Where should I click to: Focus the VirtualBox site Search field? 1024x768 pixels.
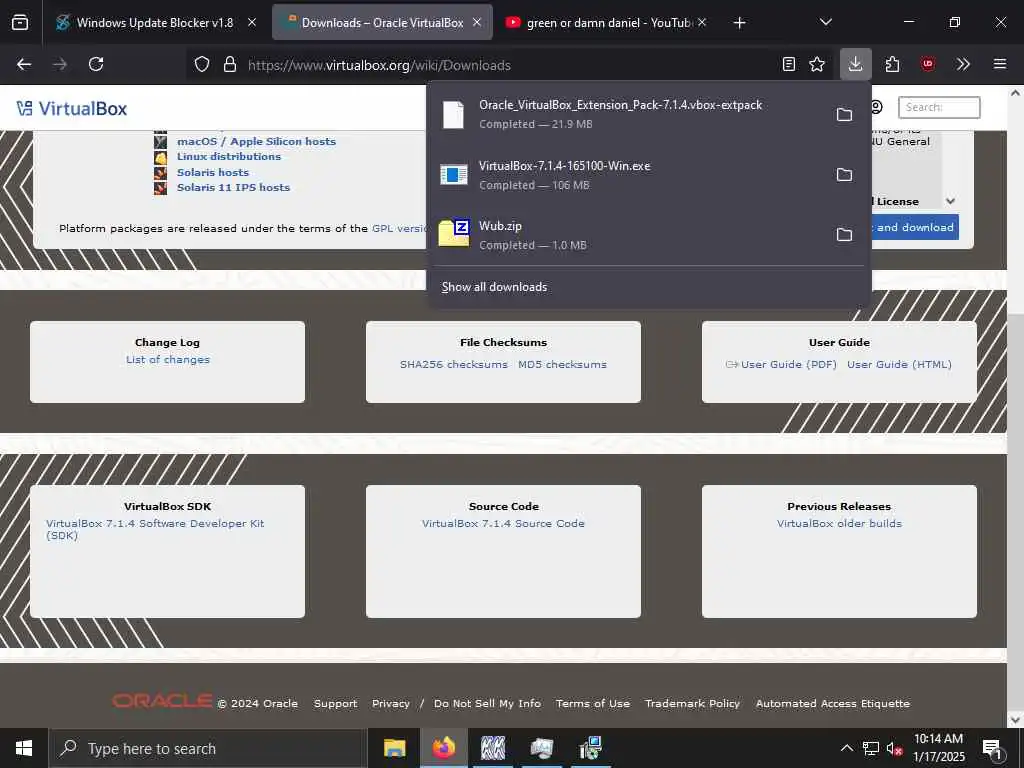(939, 107)
